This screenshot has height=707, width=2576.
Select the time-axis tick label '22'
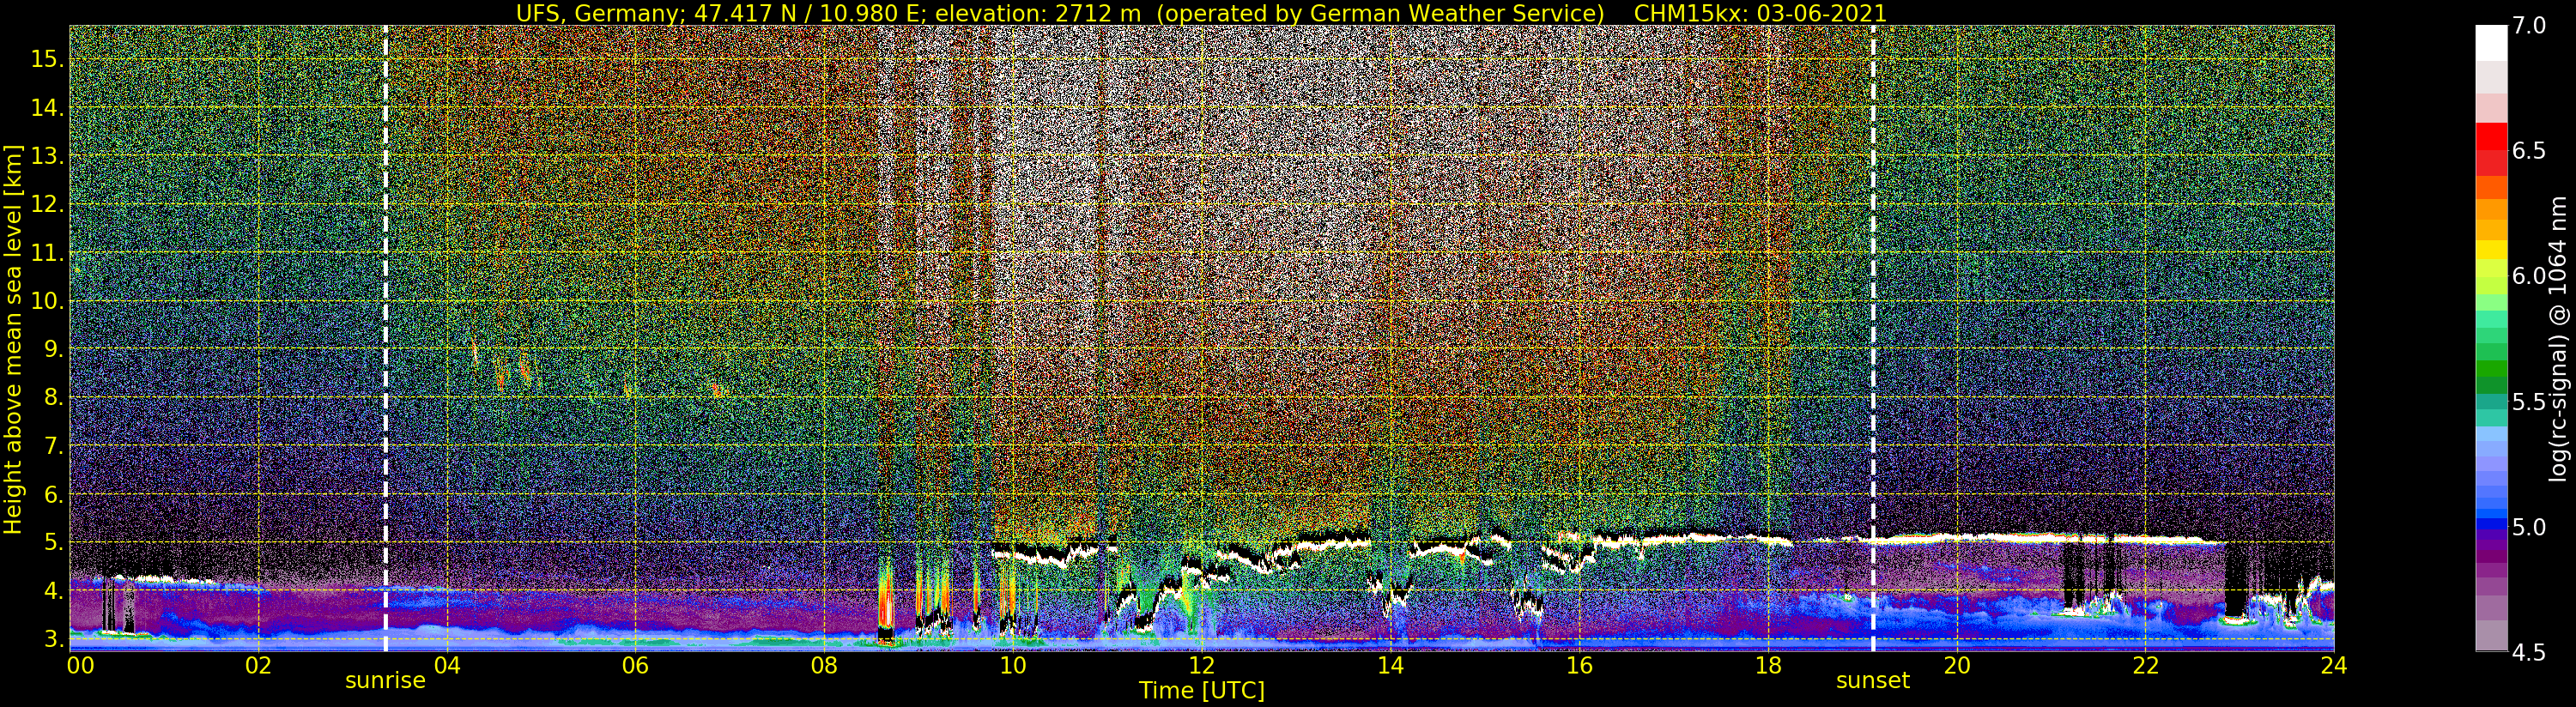point(2145,665)
